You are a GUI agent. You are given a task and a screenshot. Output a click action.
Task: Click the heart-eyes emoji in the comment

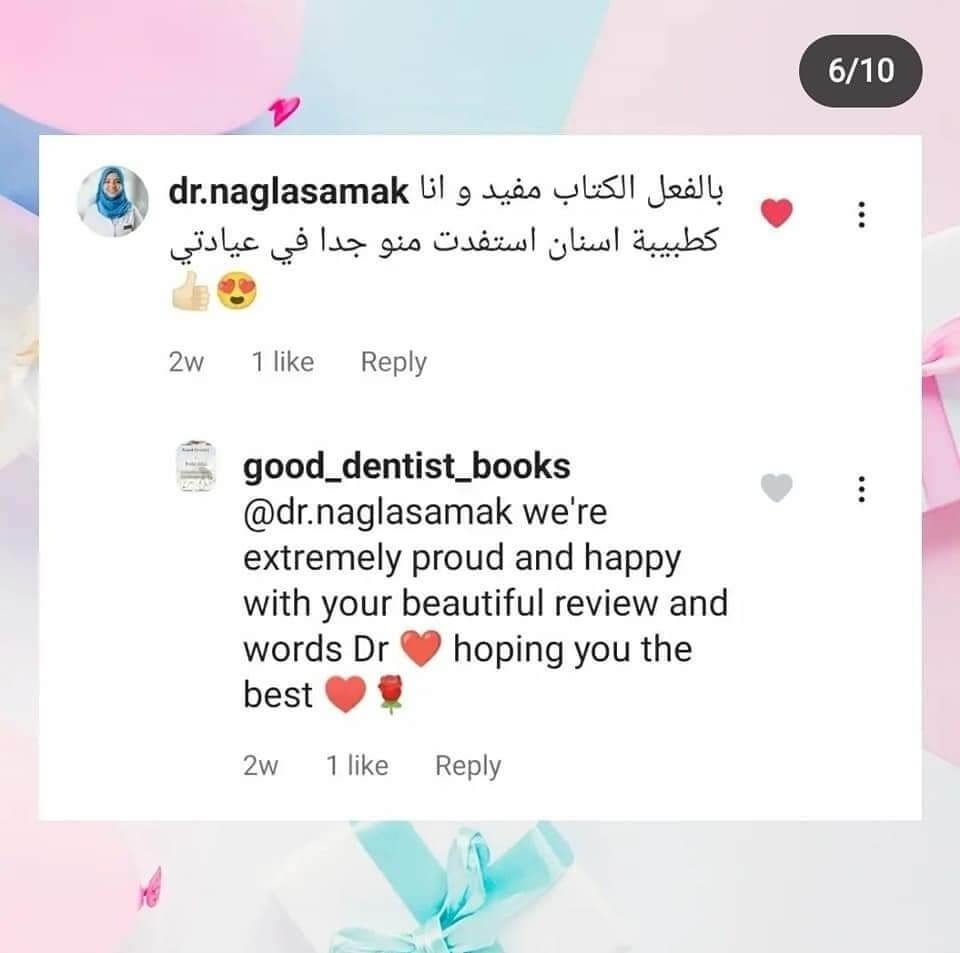pyautogui.click(x=237, y=291)
